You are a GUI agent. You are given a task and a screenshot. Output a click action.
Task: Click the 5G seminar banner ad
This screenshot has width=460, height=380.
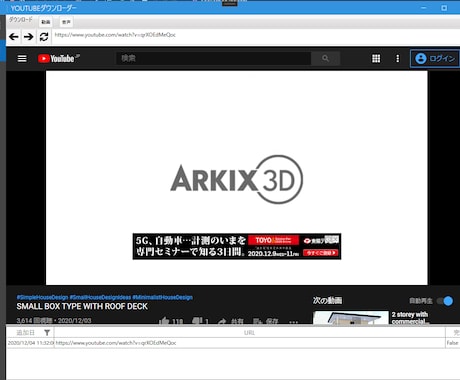coord(237,246)
